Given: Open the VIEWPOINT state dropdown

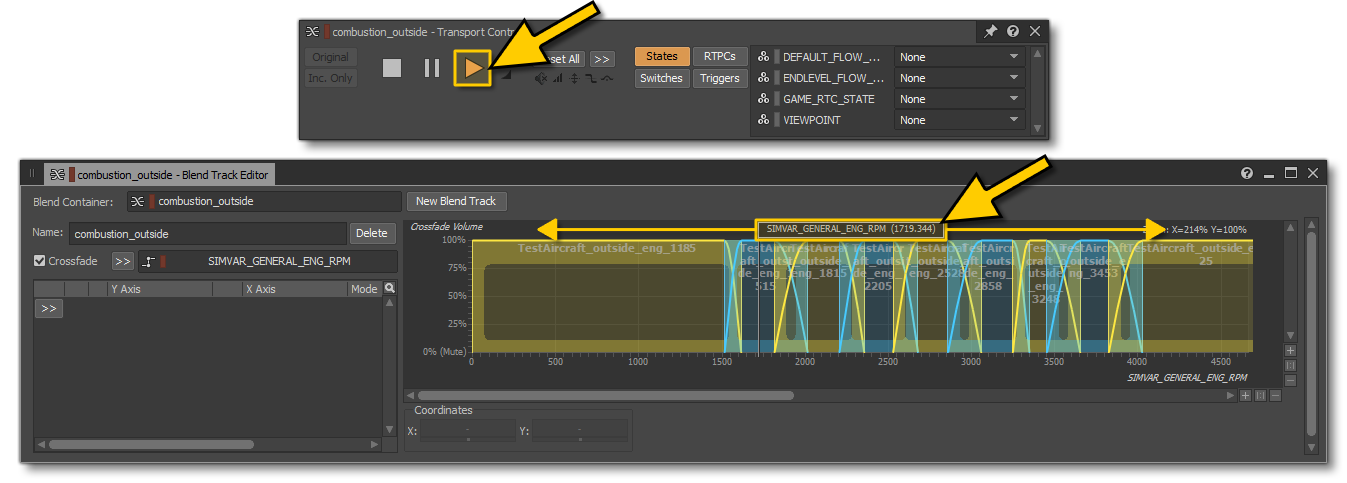Looking at the screenshot, I should [959, 120].
